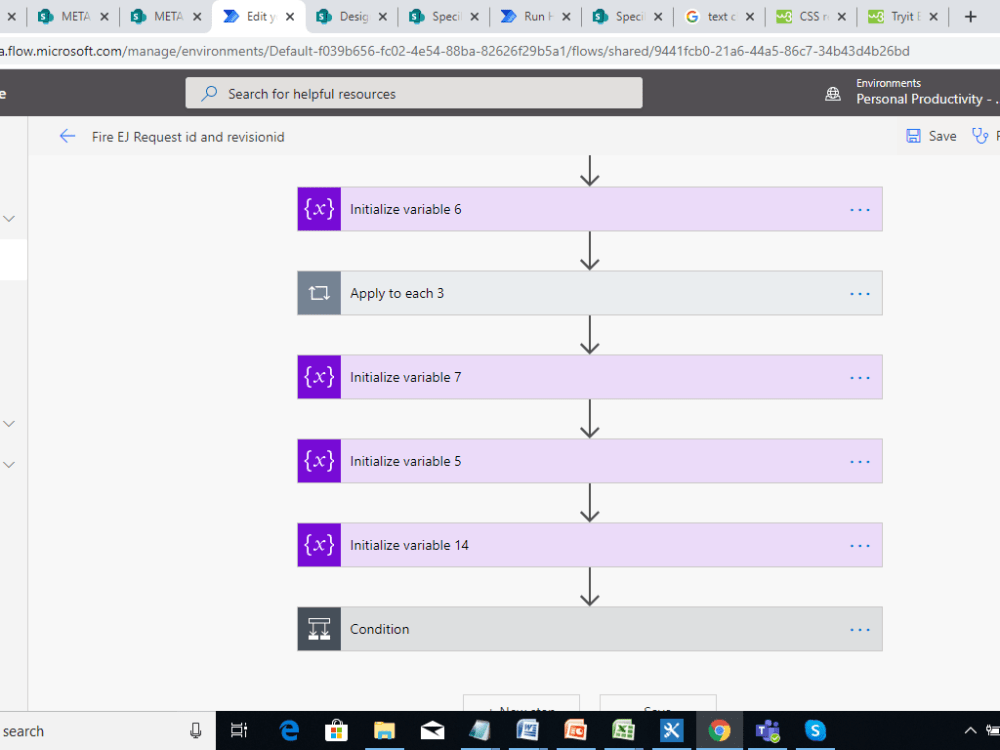Image resolution: width=1000 pixels, height=750 pixels.
Task: Click the New step button
Action: [520, 708]
